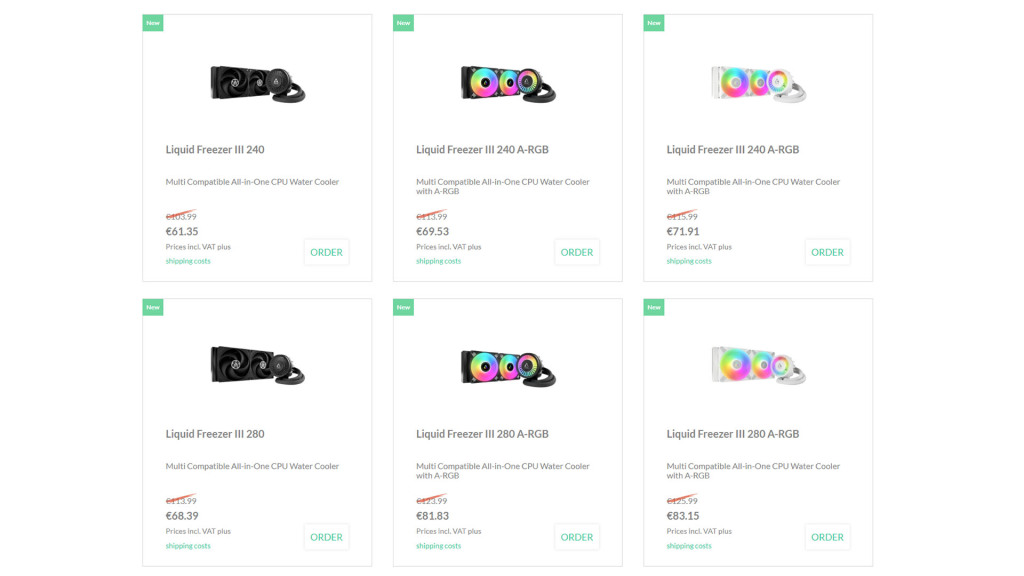
Task: View shipping costs for the €68.39 cooler
Action: pos(188,546)
